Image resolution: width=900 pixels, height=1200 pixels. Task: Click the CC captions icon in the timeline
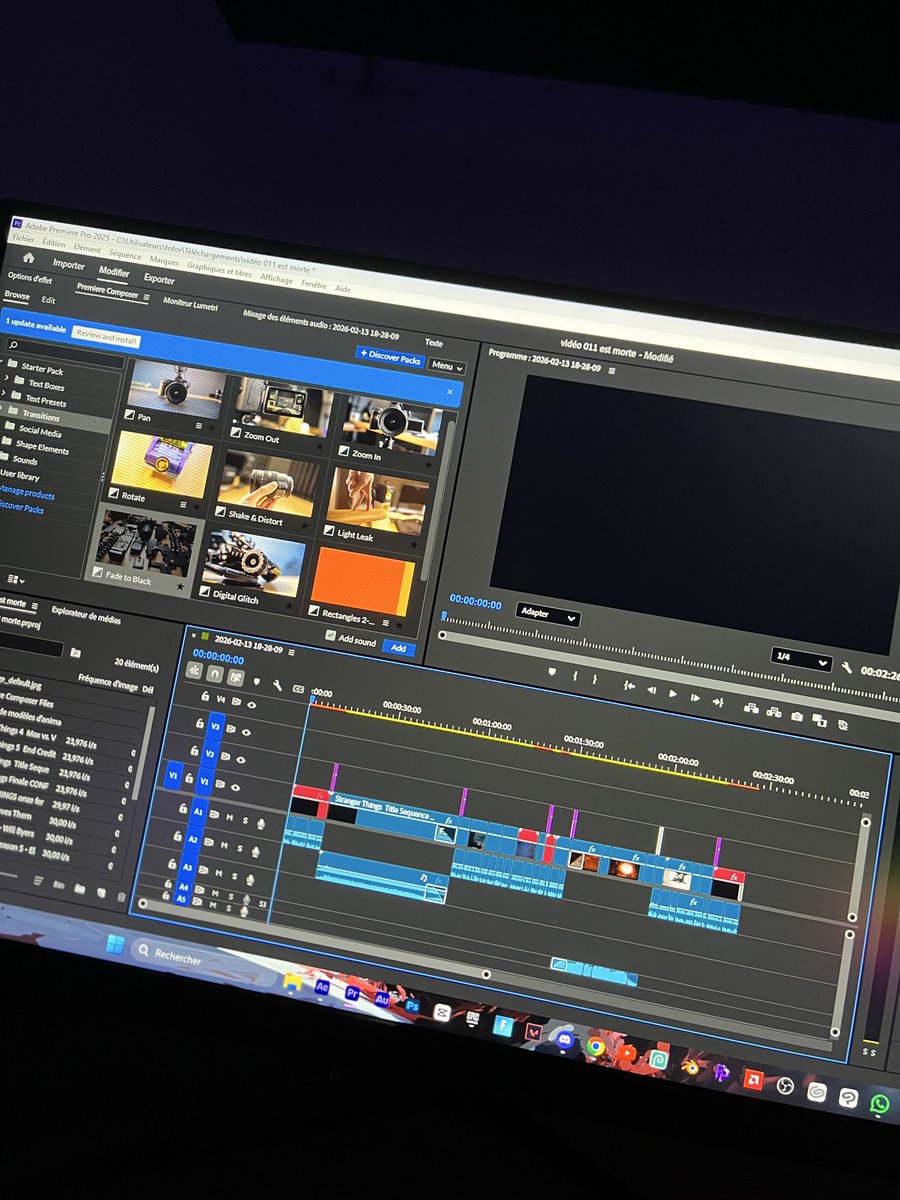(x=298, y=688)
